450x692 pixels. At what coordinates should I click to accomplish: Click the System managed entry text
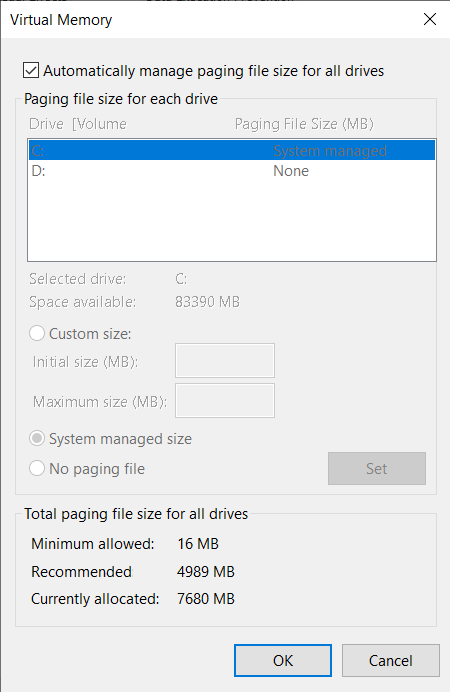(330, 150)
